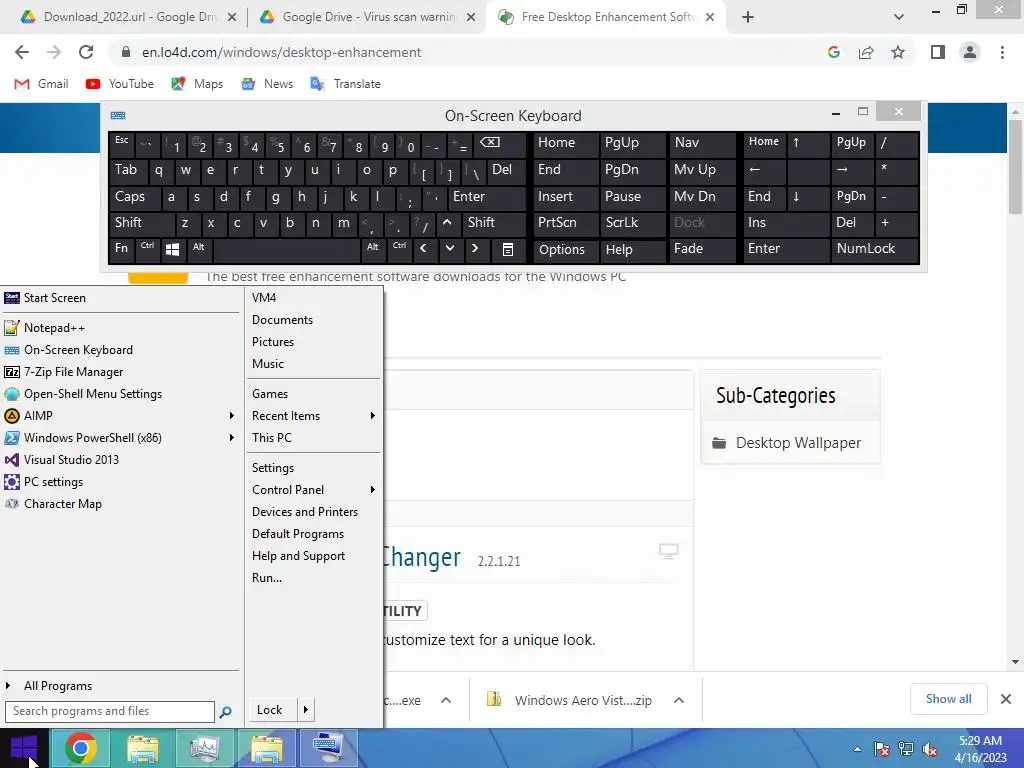1024x768 pixels.
Task: Expand Windows PowerShell (x86) submenu arrow
Action: click(x=231, y=438)
